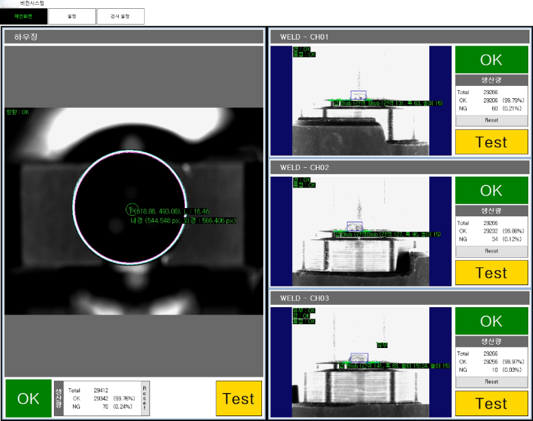Click the OK status indicator for WELD - CH03
The image size is (533, 421).
tap(491, 321)
